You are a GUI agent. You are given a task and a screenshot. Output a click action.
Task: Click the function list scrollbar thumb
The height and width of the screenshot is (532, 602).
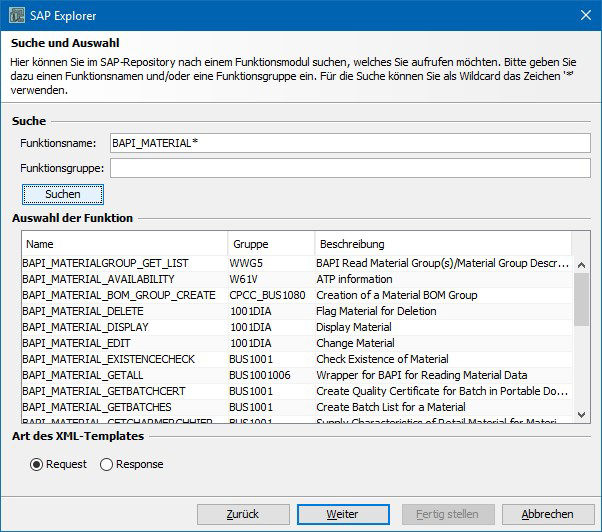[x=581, y=299]
